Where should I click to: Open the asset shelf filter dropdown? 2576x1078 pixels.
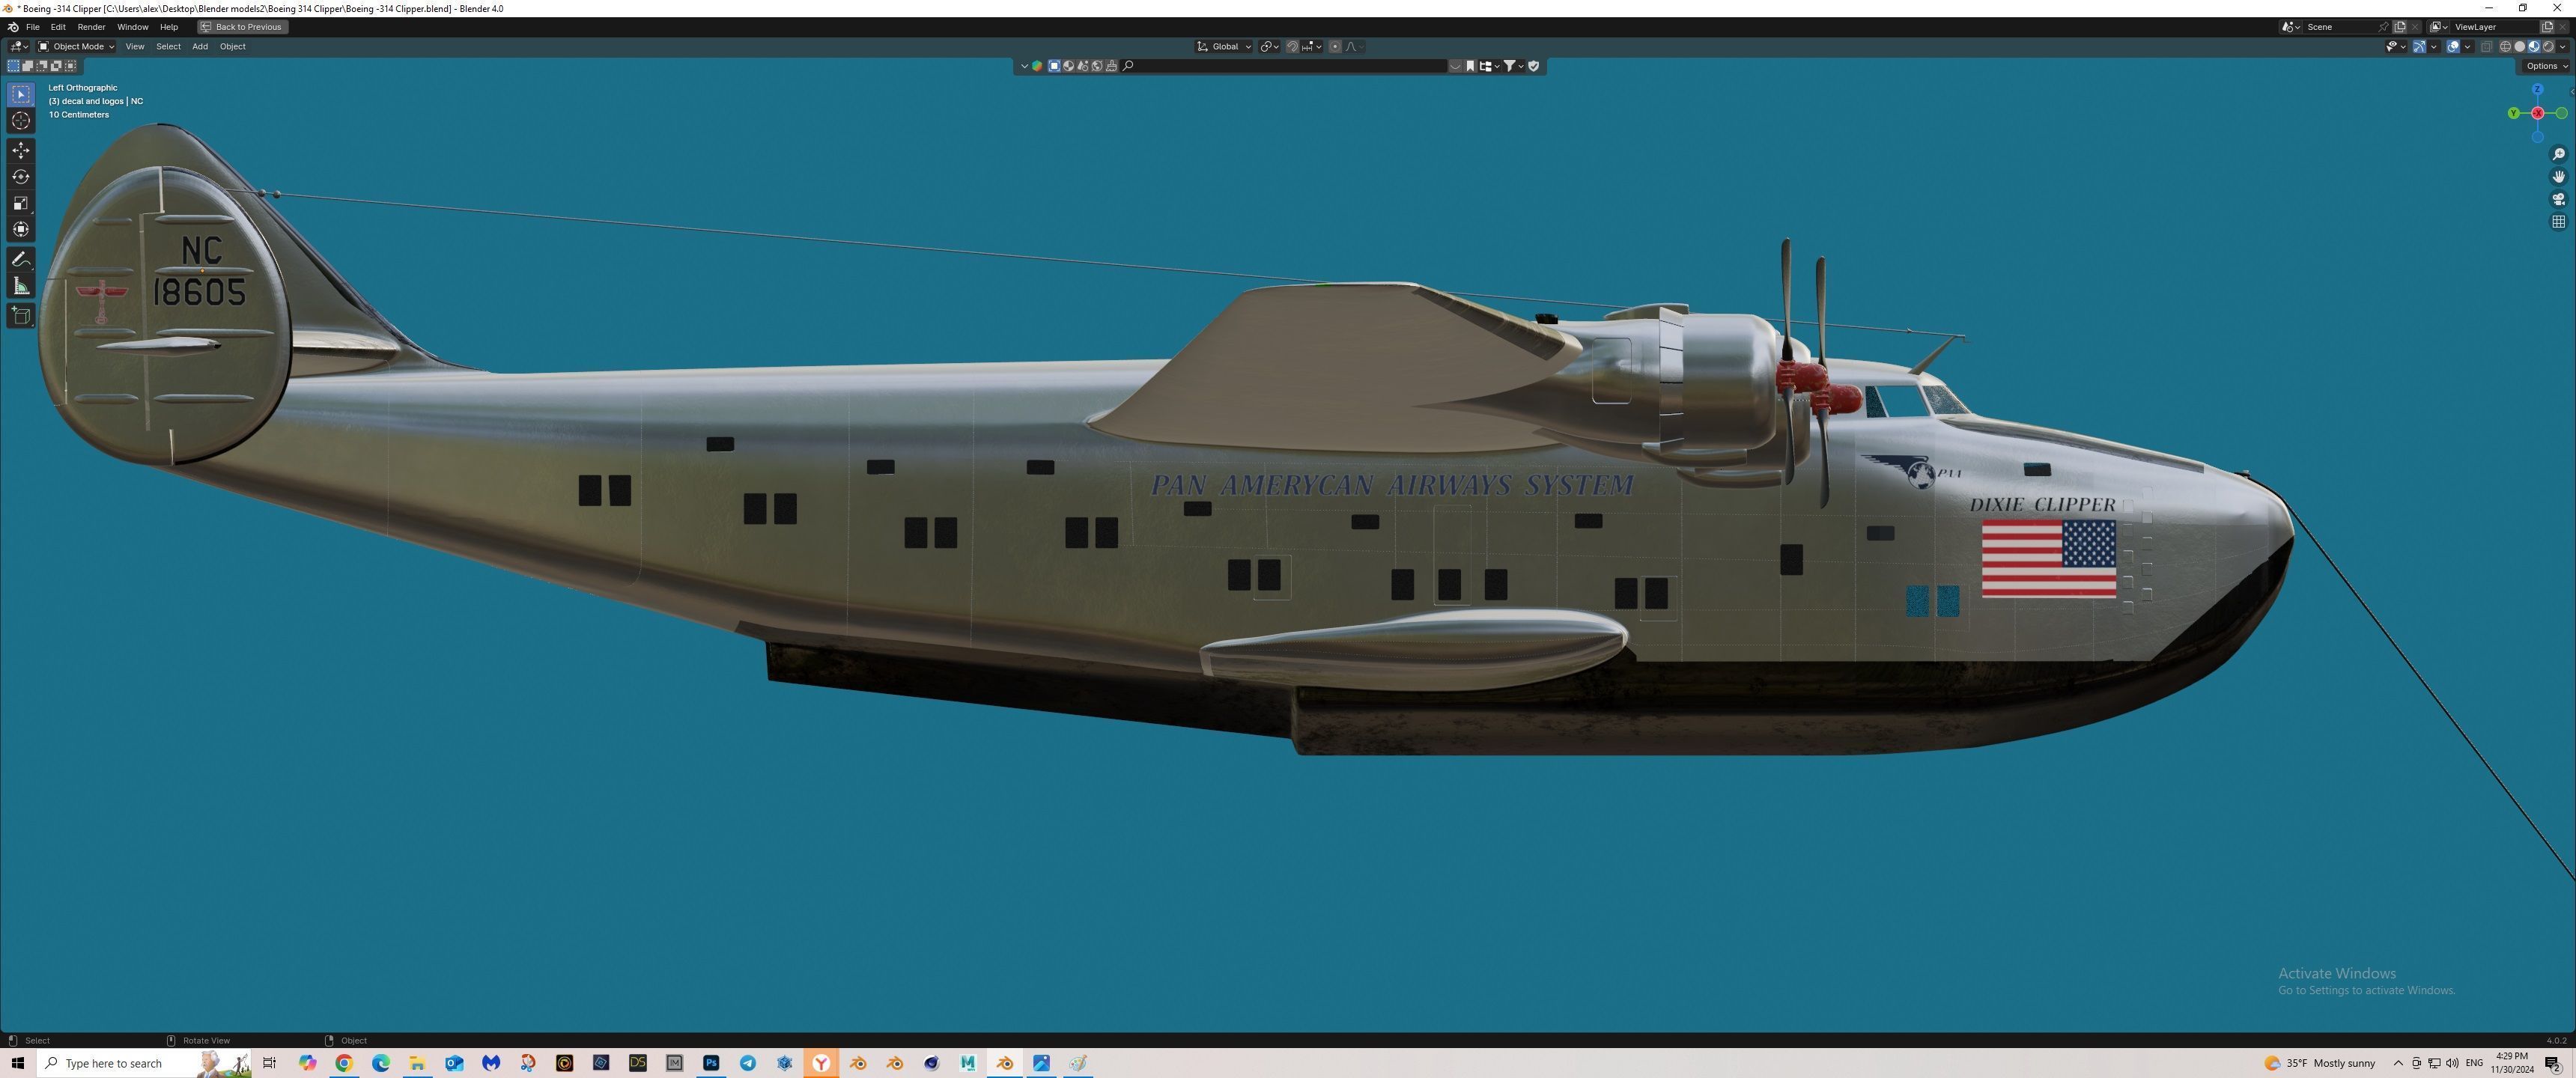(1514, 66)
